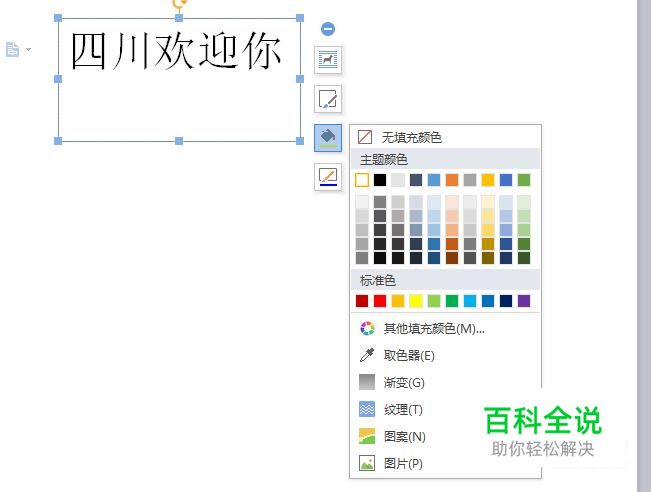Click bottom-right resize handle of text box

pos(300,141)
